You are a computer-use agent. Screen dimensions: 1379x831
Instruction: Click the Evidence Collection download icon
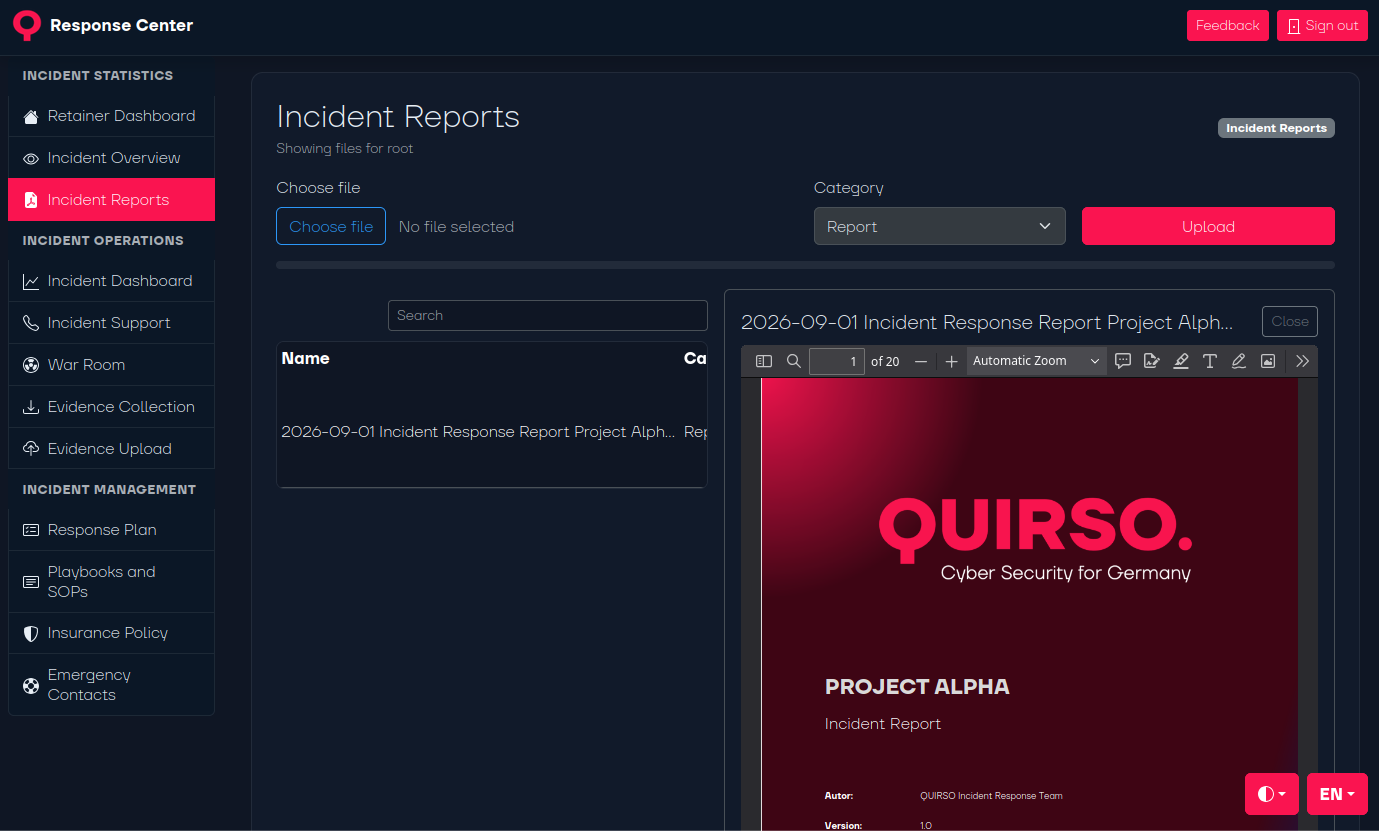point(31,407)
